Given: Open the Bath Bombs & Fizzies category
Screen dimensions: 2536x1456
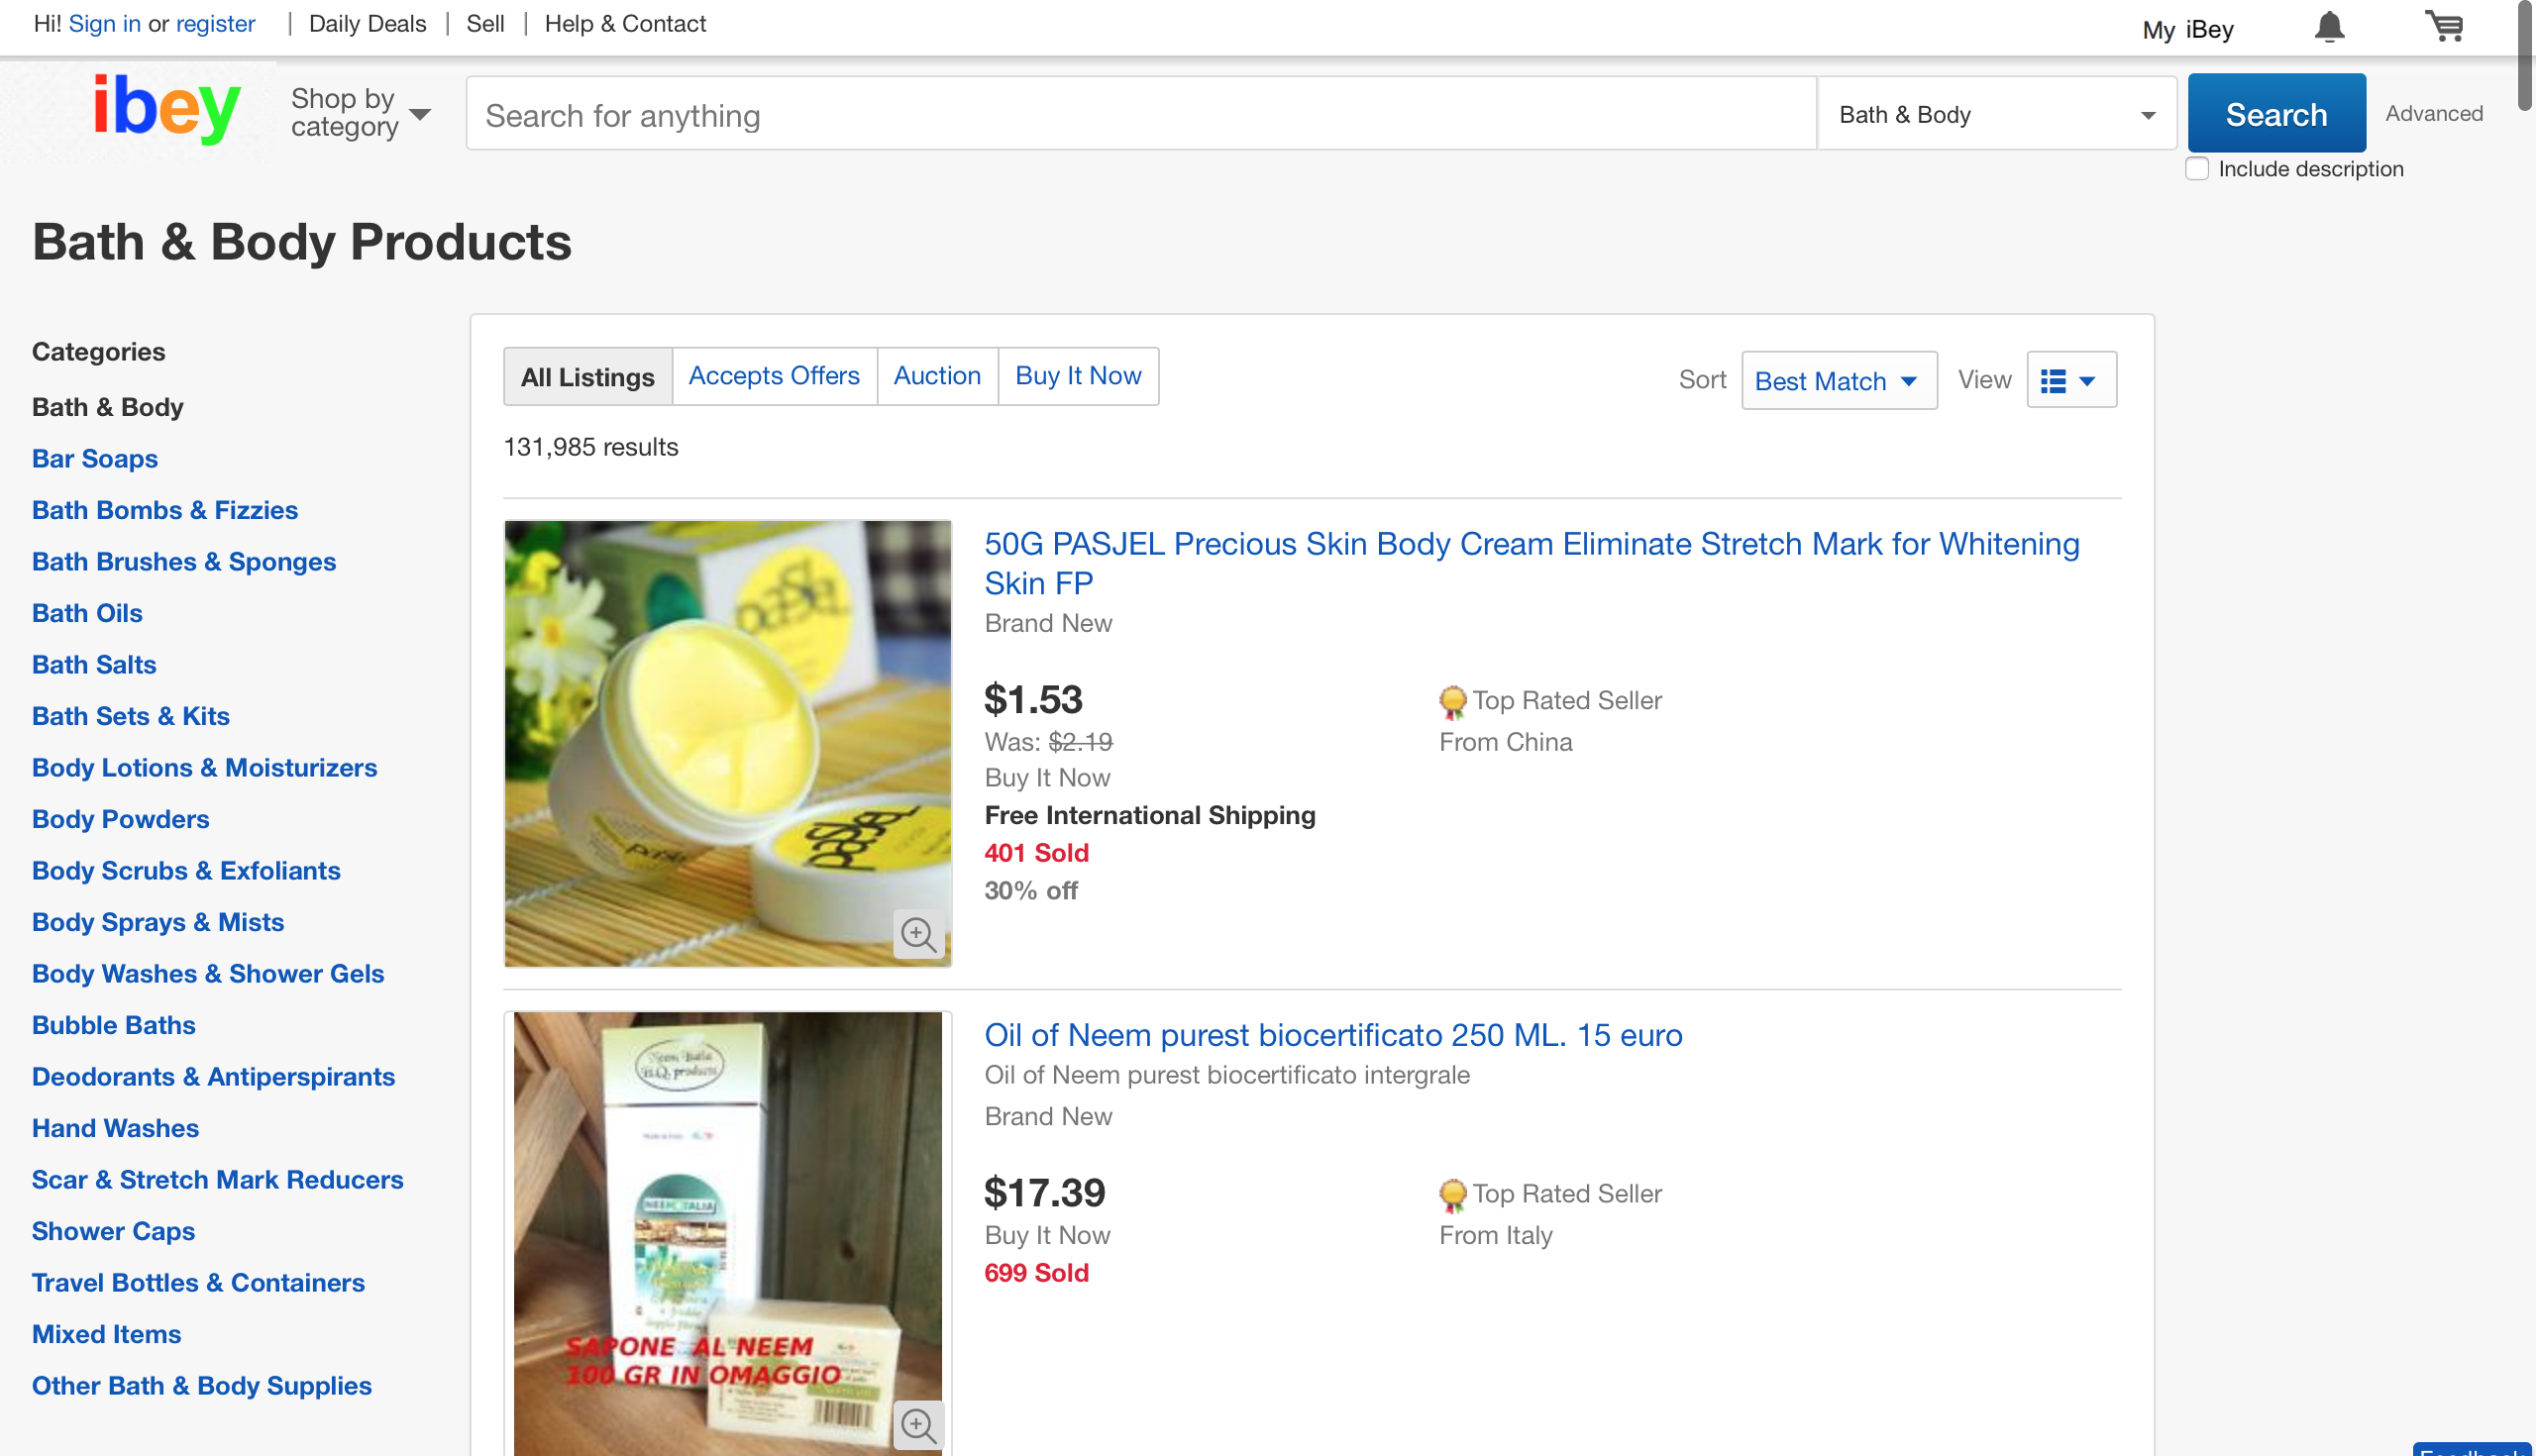Looking at the screenshot, I should (x=165, y=510).
